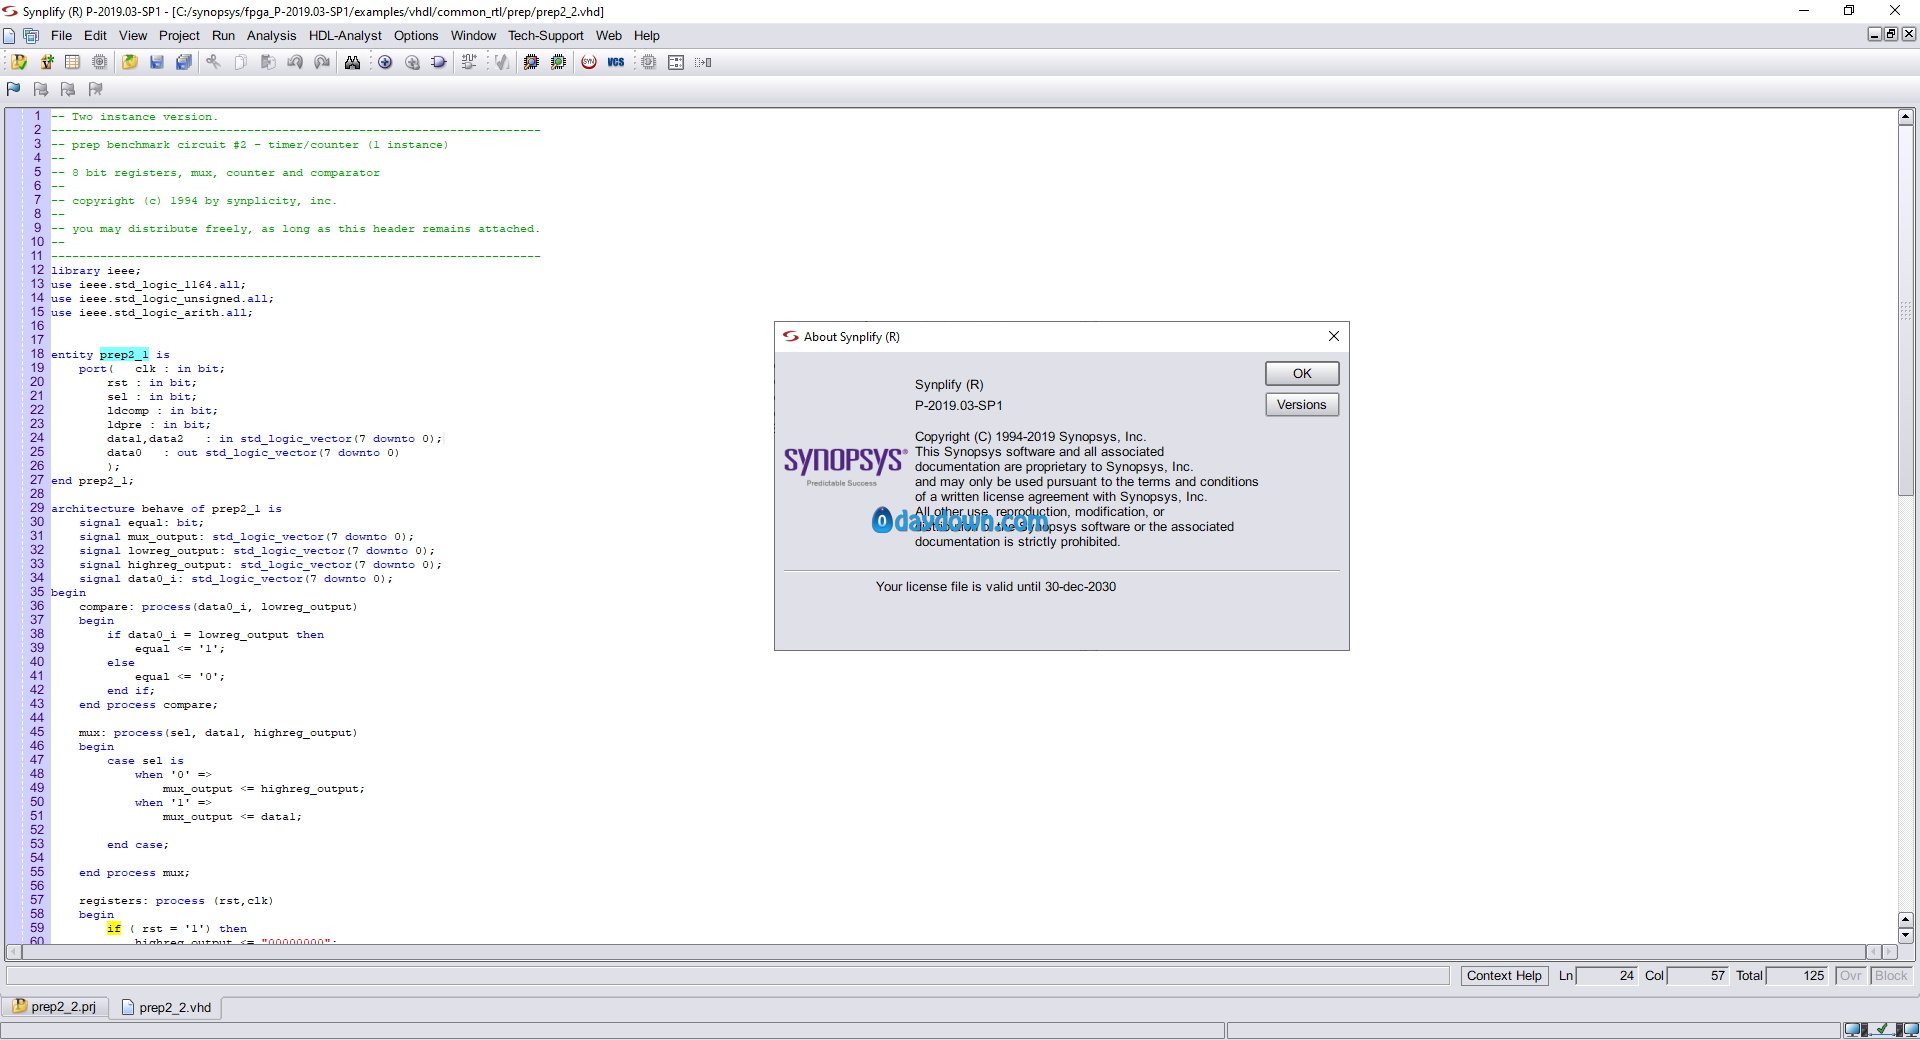
Task: Click the horizontal scrollbar left arrow
Action: coord(14,952)
